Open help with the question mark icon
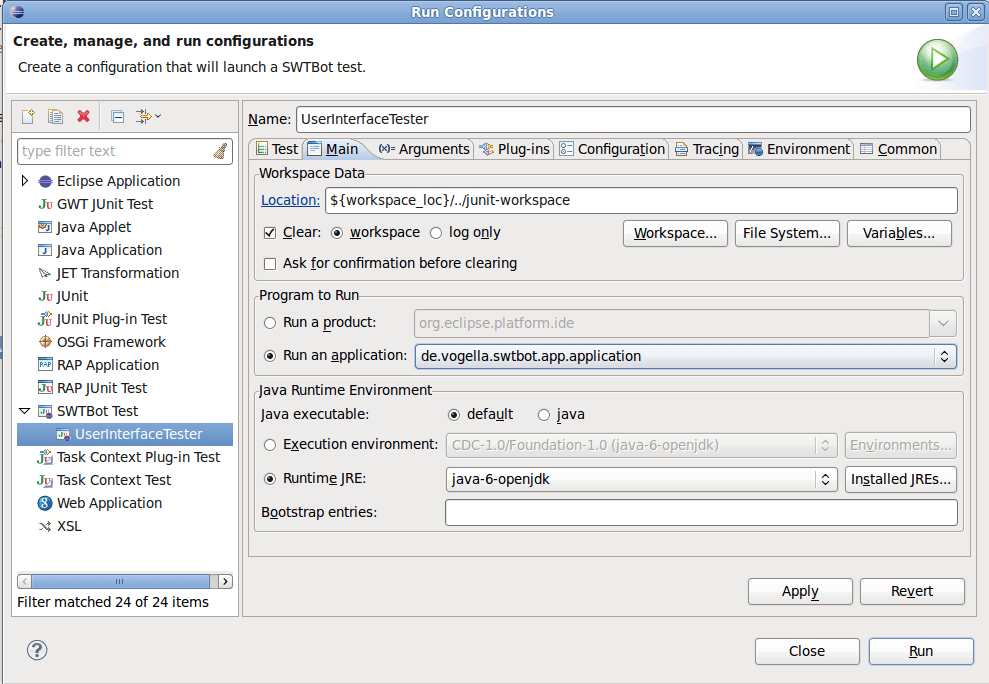Viewport: 989px width, 684px height. pos(37,650)
